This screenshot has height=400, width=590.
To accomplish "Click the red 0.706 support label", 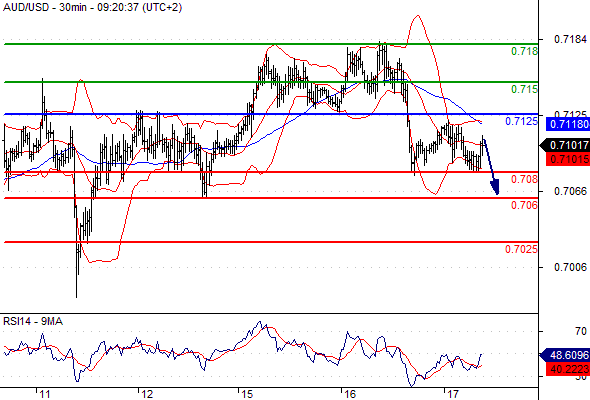I will click(x=524, y=205).
